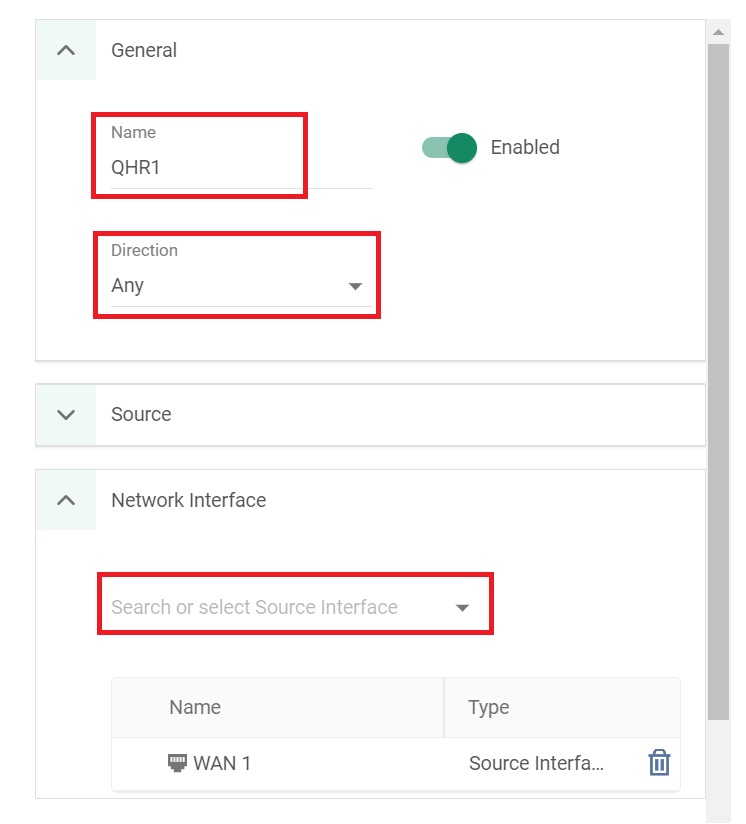Expand the Source section chevron
This screenshot has height=824, width=746.
pyautogui.click(x=66, y=414)
